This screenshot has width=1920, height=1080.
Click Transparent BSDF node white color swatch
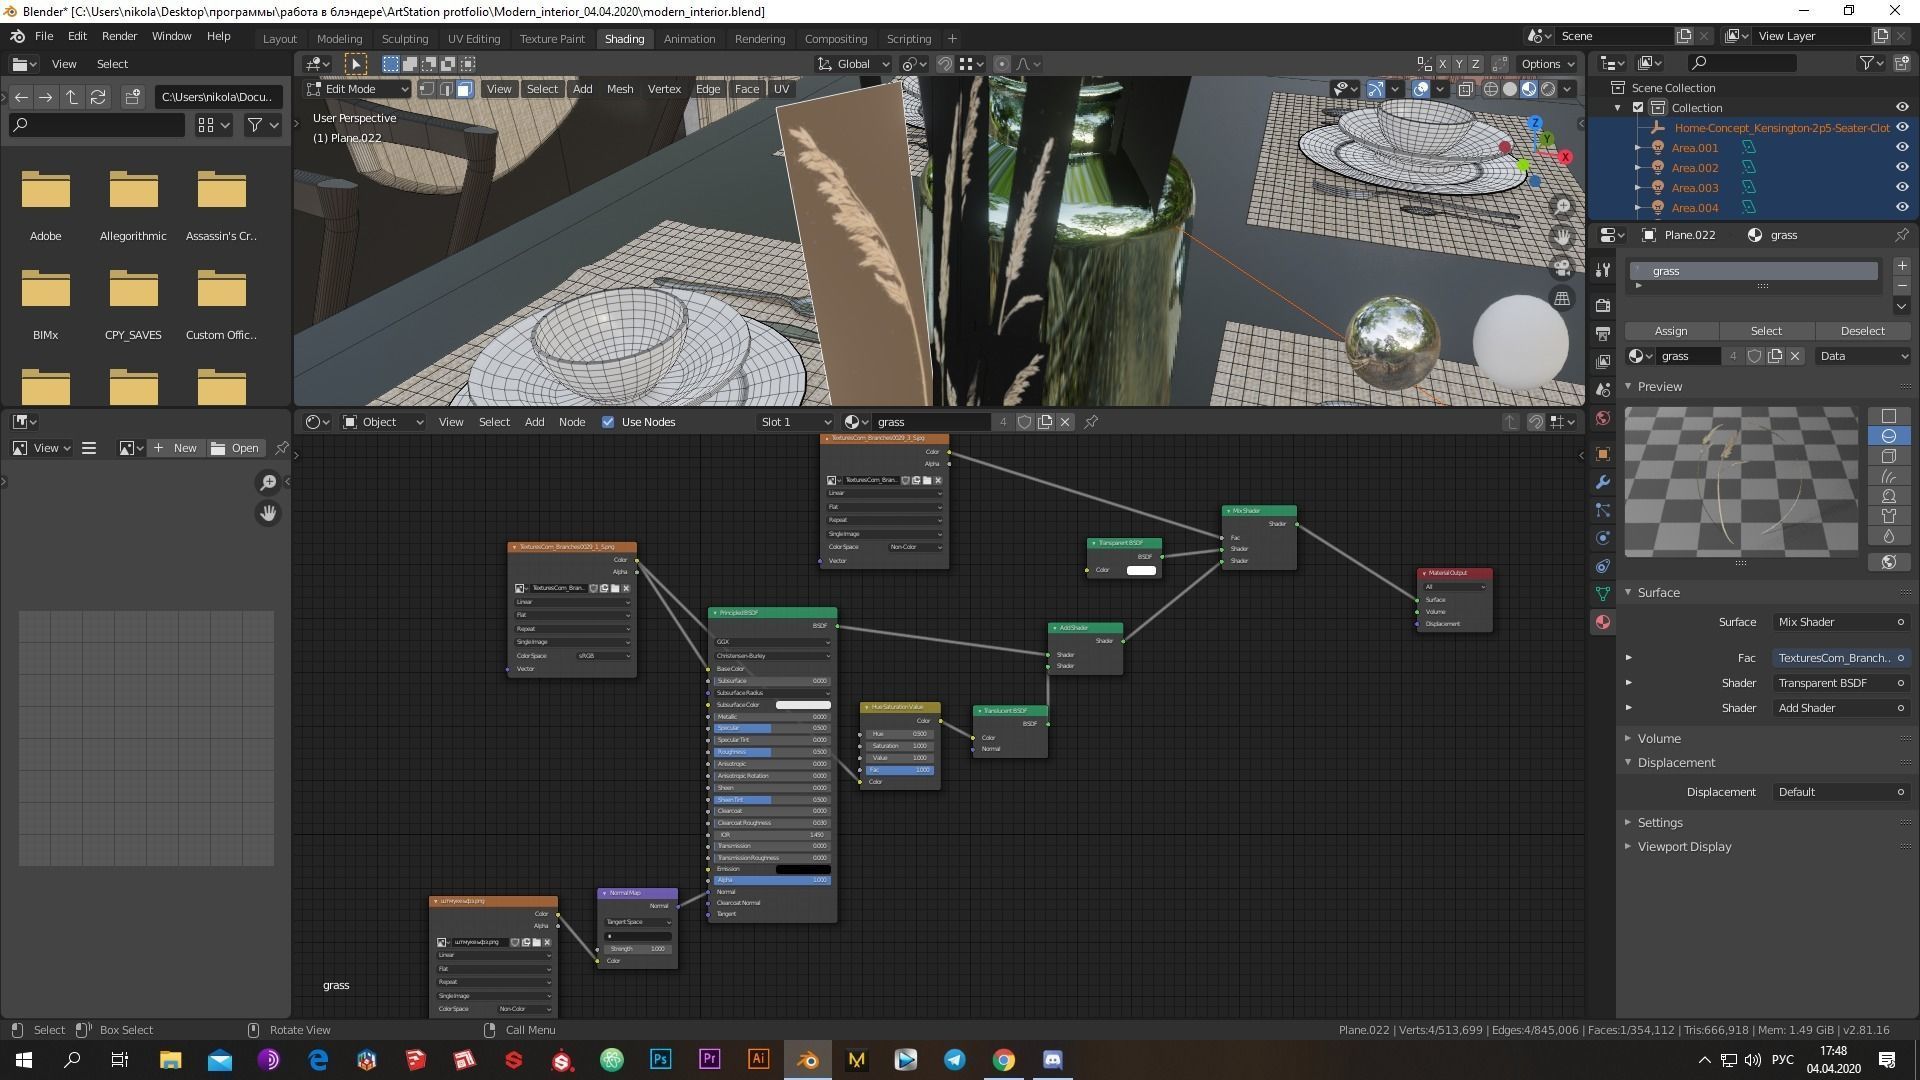tap(1141, 570)
